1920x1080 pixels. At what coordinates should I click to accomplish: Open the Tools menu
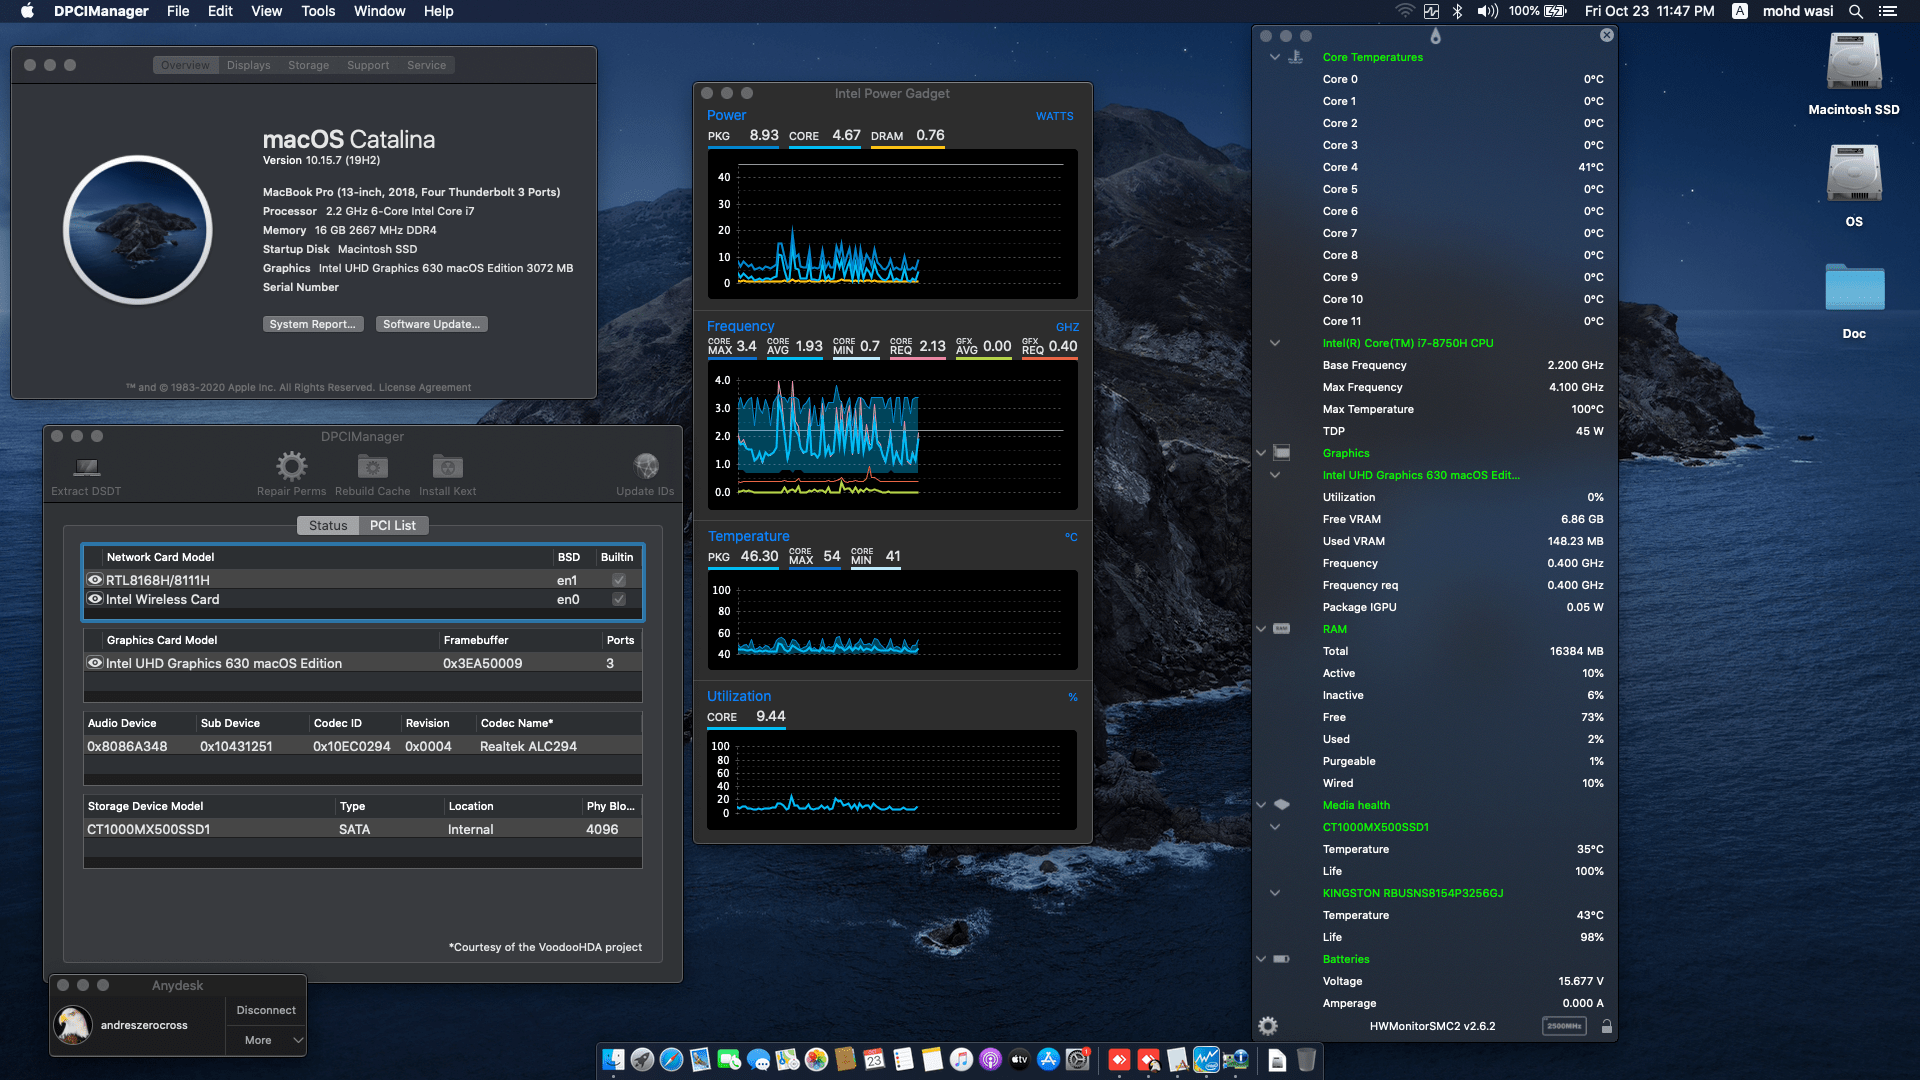(317, 11)
